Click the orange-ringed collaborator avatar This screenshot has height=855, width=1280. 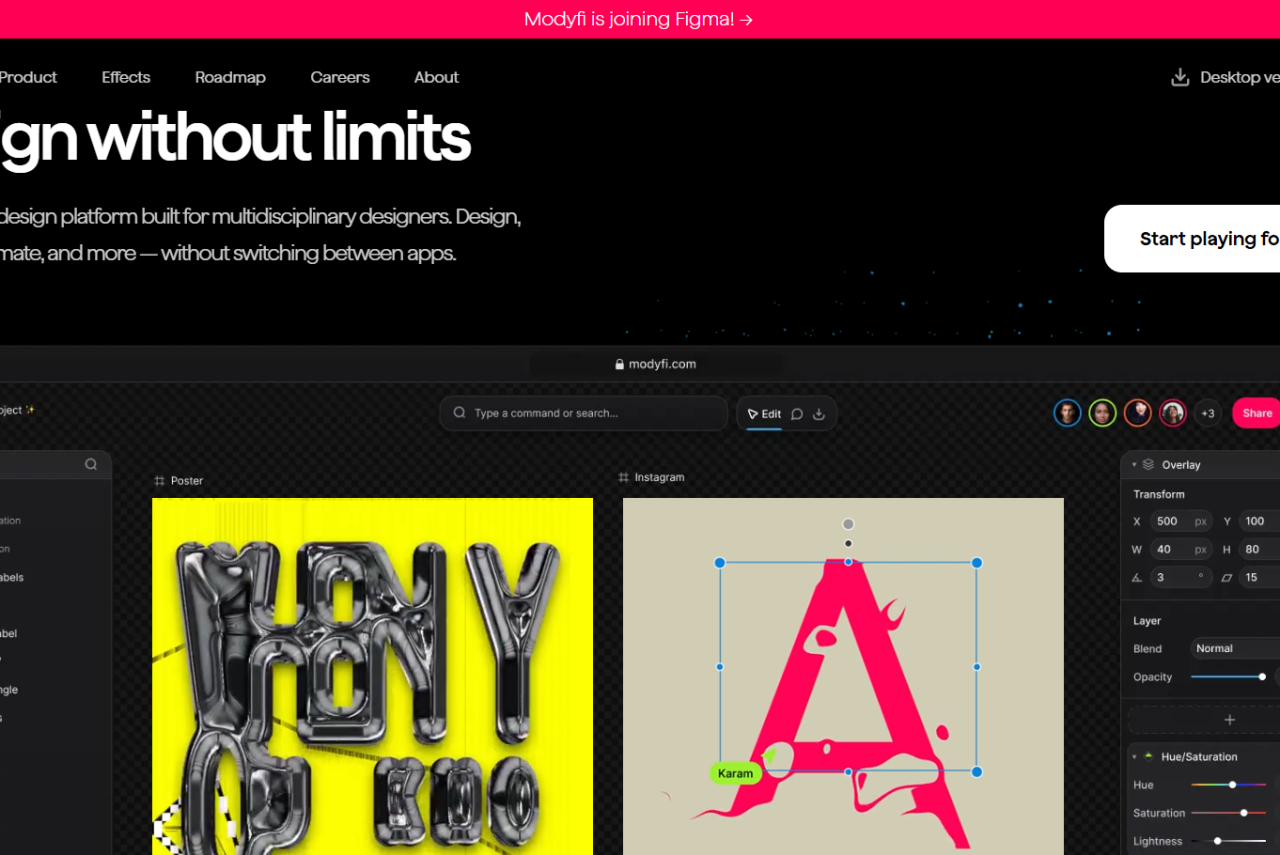[1138, 413]
